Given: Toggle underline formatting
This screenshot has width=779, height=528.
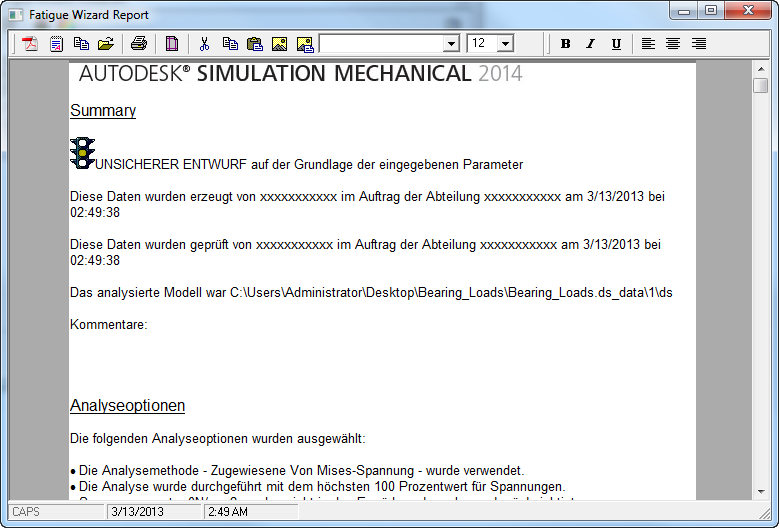Looking at the screenshot, I should click(x=616, y=44).
